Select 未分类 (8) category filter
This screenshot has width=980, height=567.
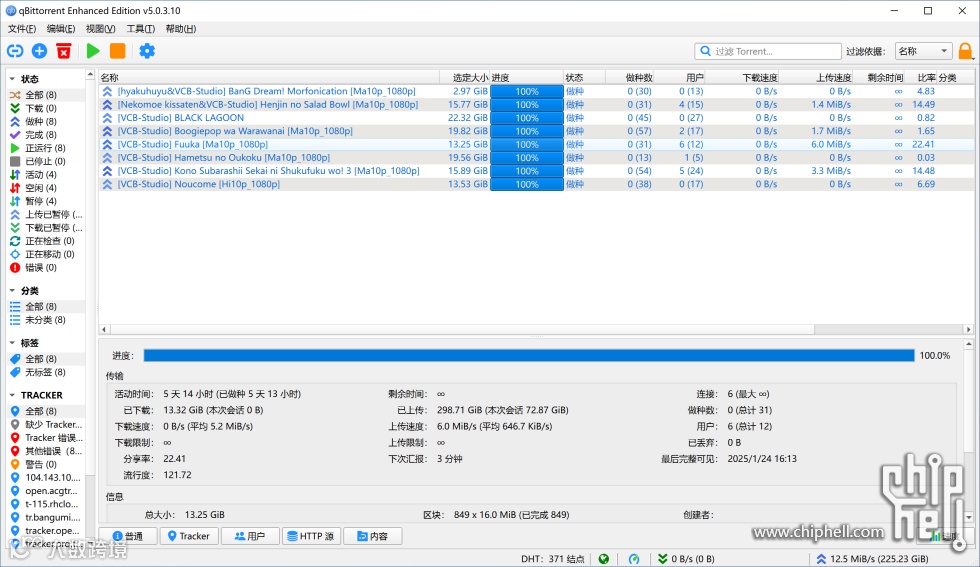click(x=38, y=320)
